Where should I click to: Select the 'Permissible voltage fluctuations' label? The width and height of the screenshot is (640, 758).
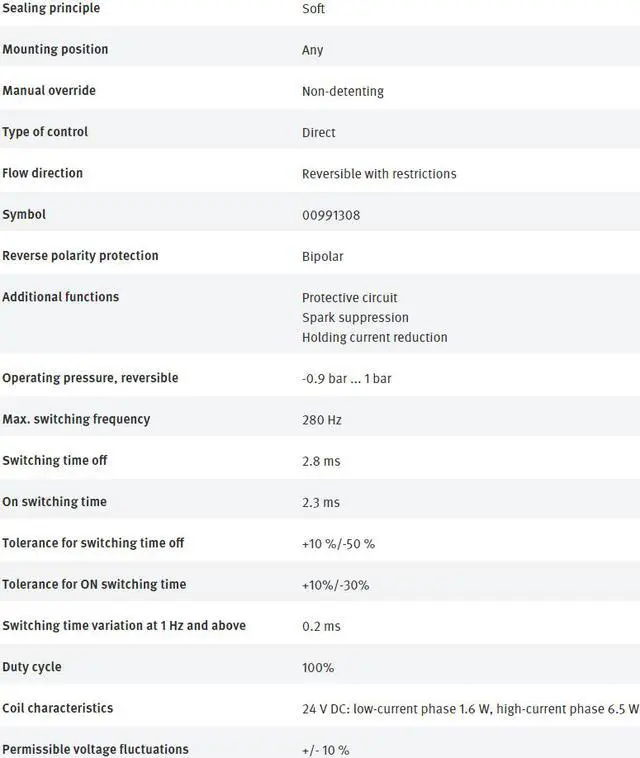pos(95,749)
